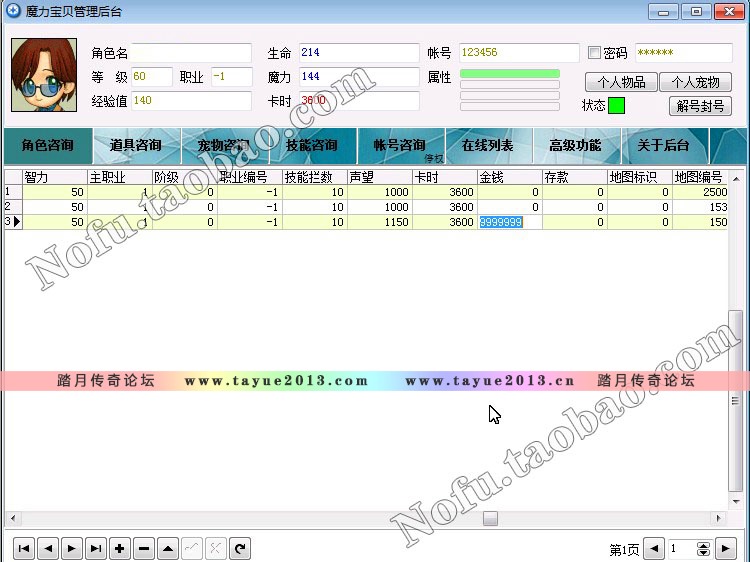Go to previous record in navigator

48,548
